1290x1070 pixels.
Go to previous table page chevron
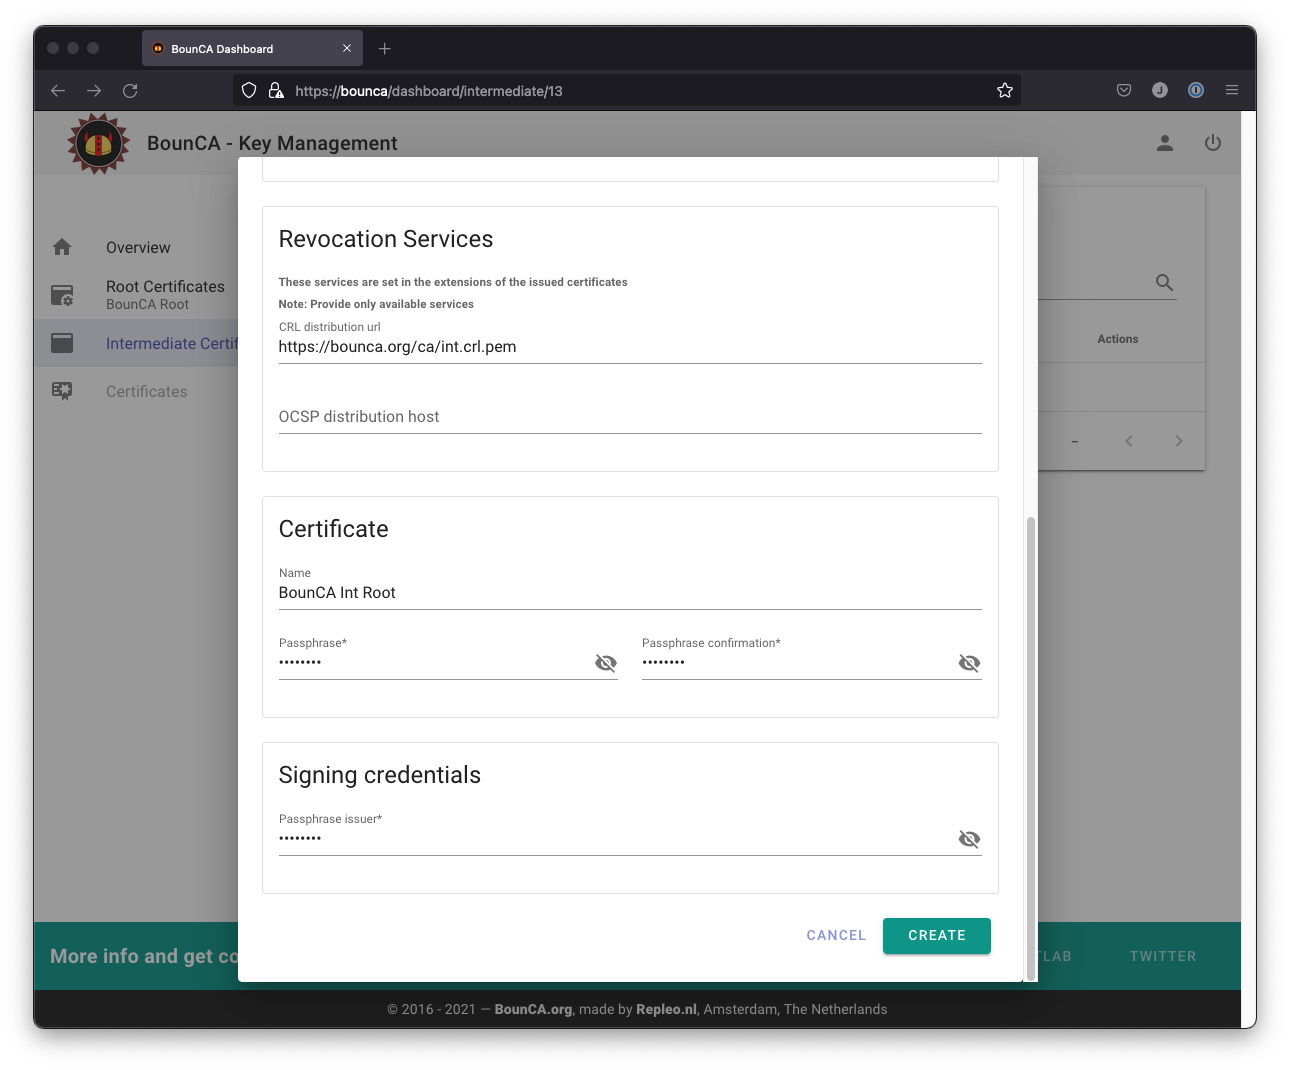pyautogui.click(x=1129, y=441)
